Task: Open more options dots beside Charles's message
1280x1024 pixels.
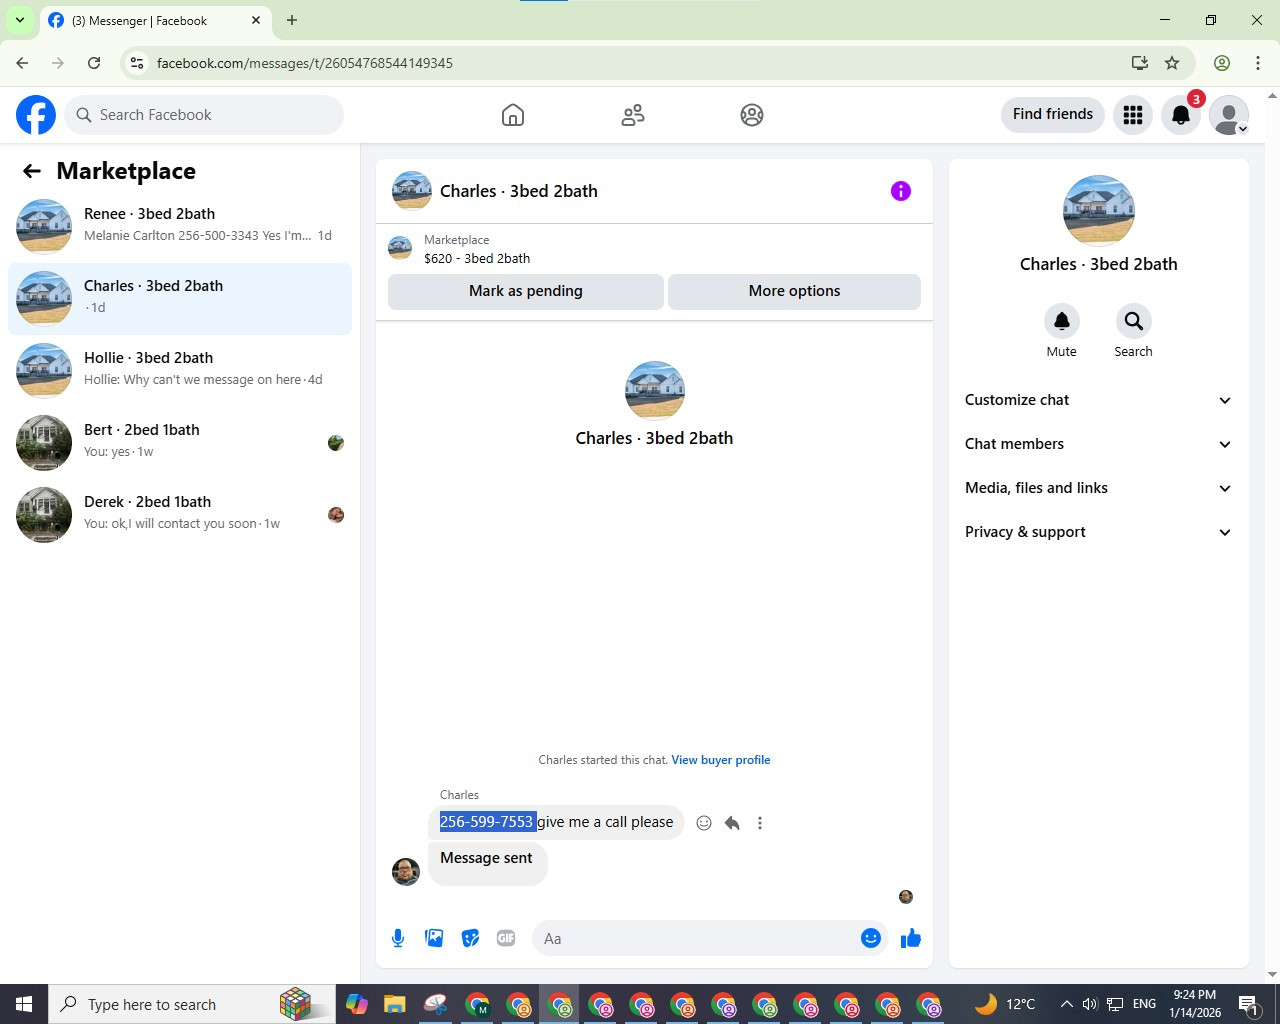Action: (760, 823)
